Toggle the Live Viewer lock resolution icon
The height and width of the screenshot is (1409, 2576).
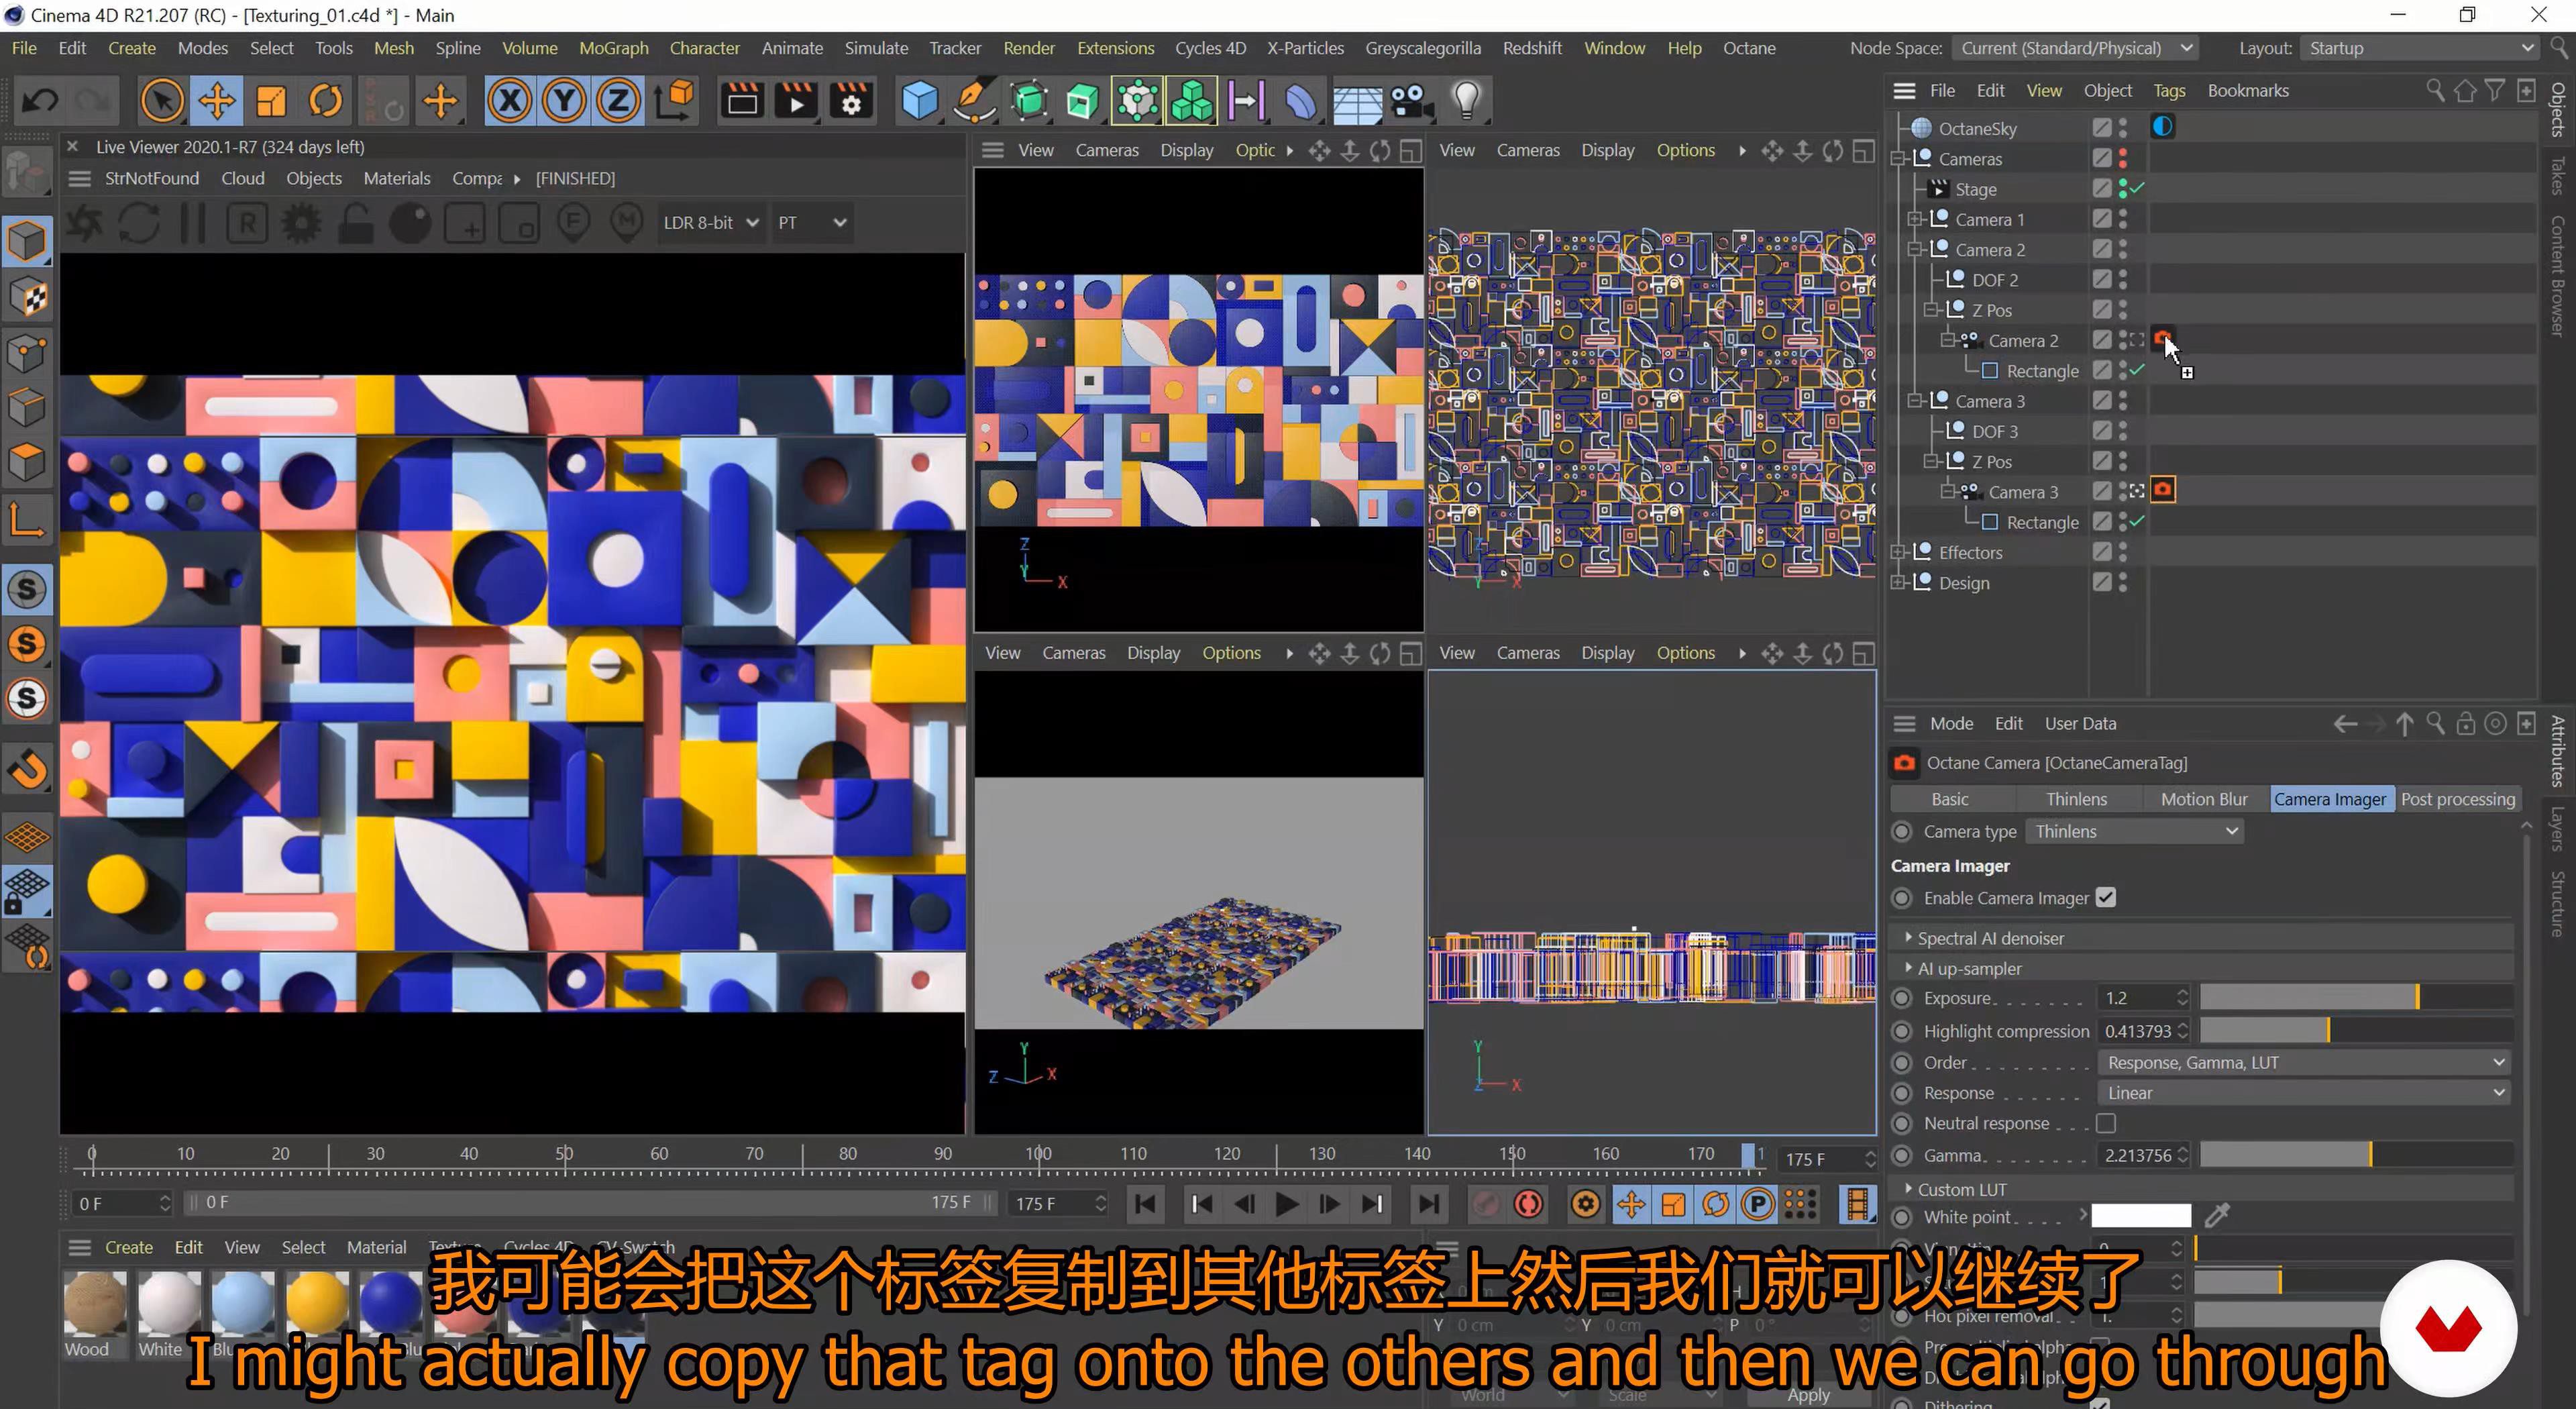click(x=355, y=223)
